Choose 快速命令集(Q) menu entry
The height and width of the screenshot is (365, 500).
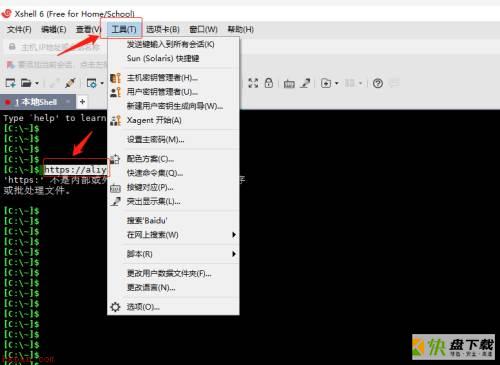pyautogui.click(x=173, y=173)
